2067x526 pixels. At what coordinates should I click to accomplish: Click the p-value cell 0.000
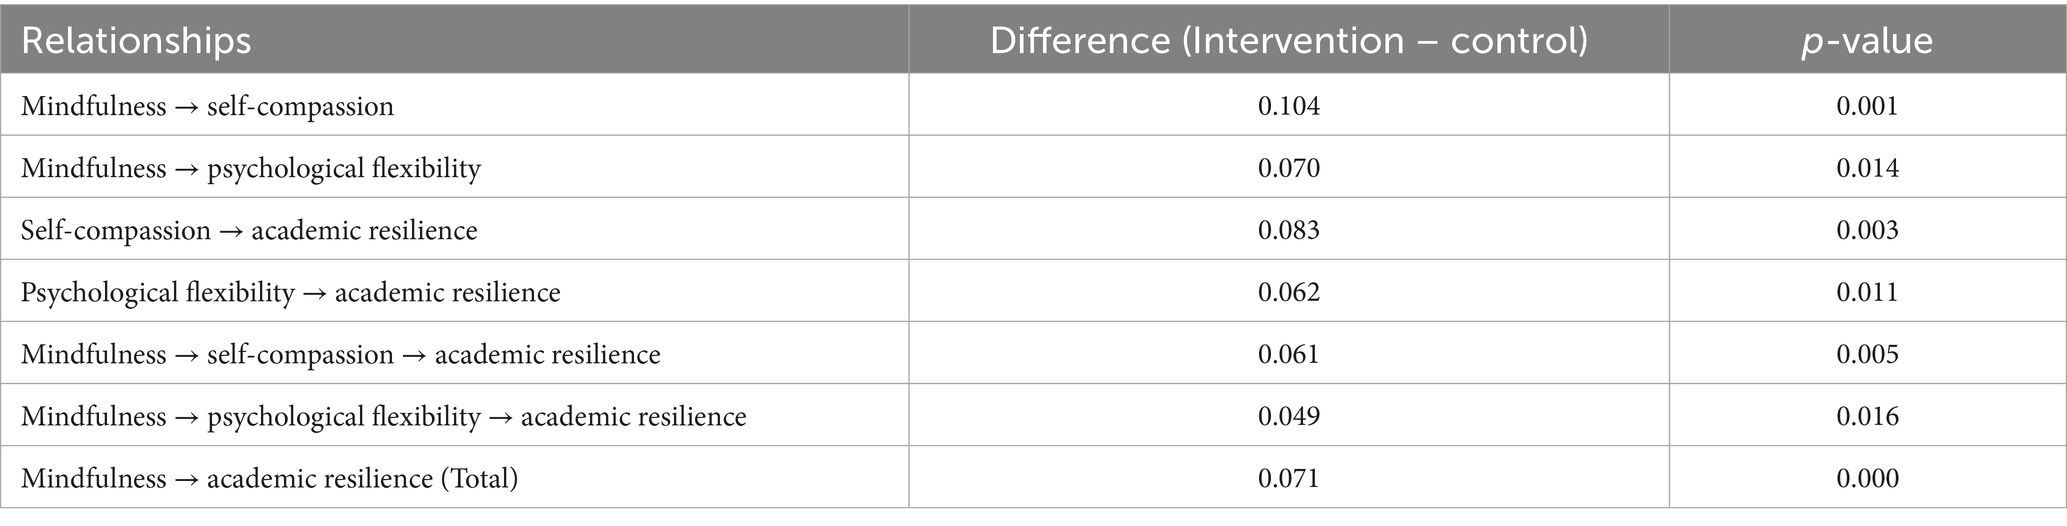[1866, 478]
